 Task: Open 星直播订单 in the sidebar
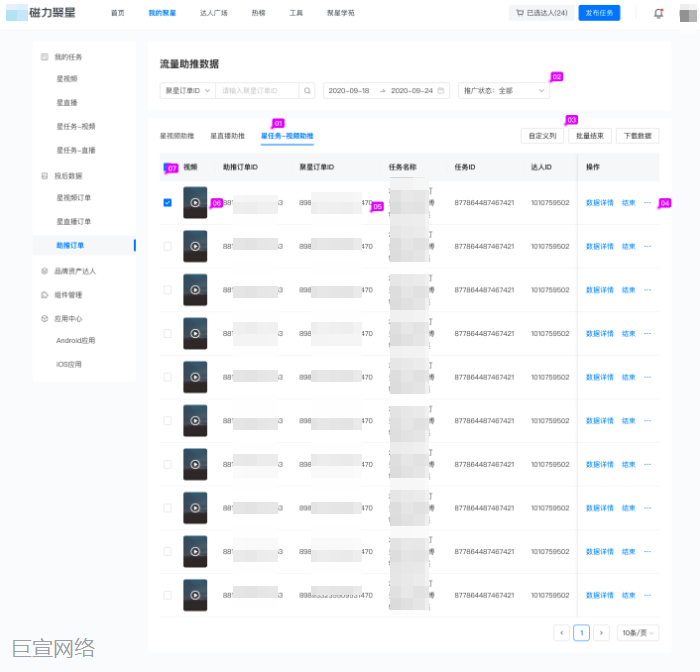pos(74,221)
